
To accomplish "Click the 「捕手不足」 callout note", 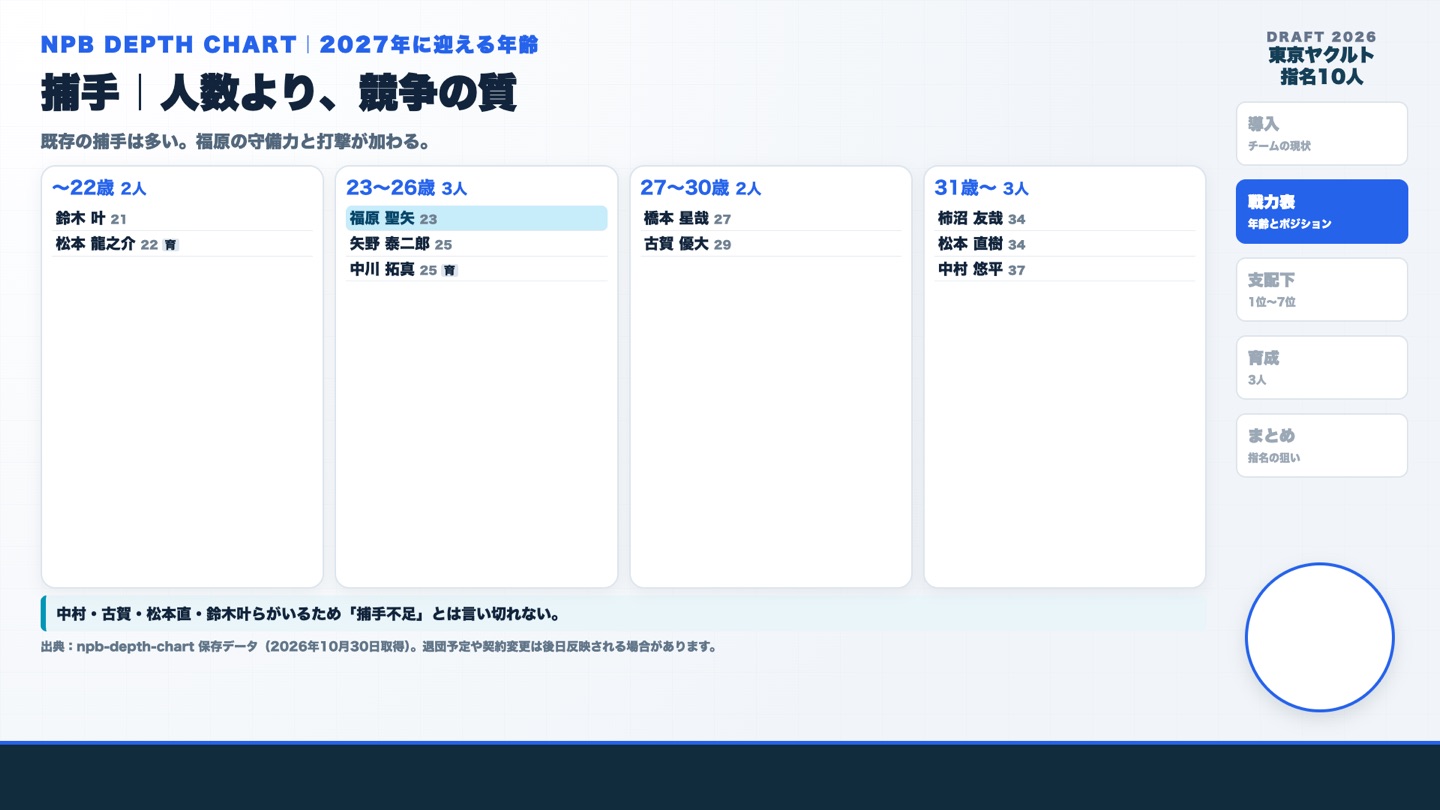I will [x=623, y=614].
